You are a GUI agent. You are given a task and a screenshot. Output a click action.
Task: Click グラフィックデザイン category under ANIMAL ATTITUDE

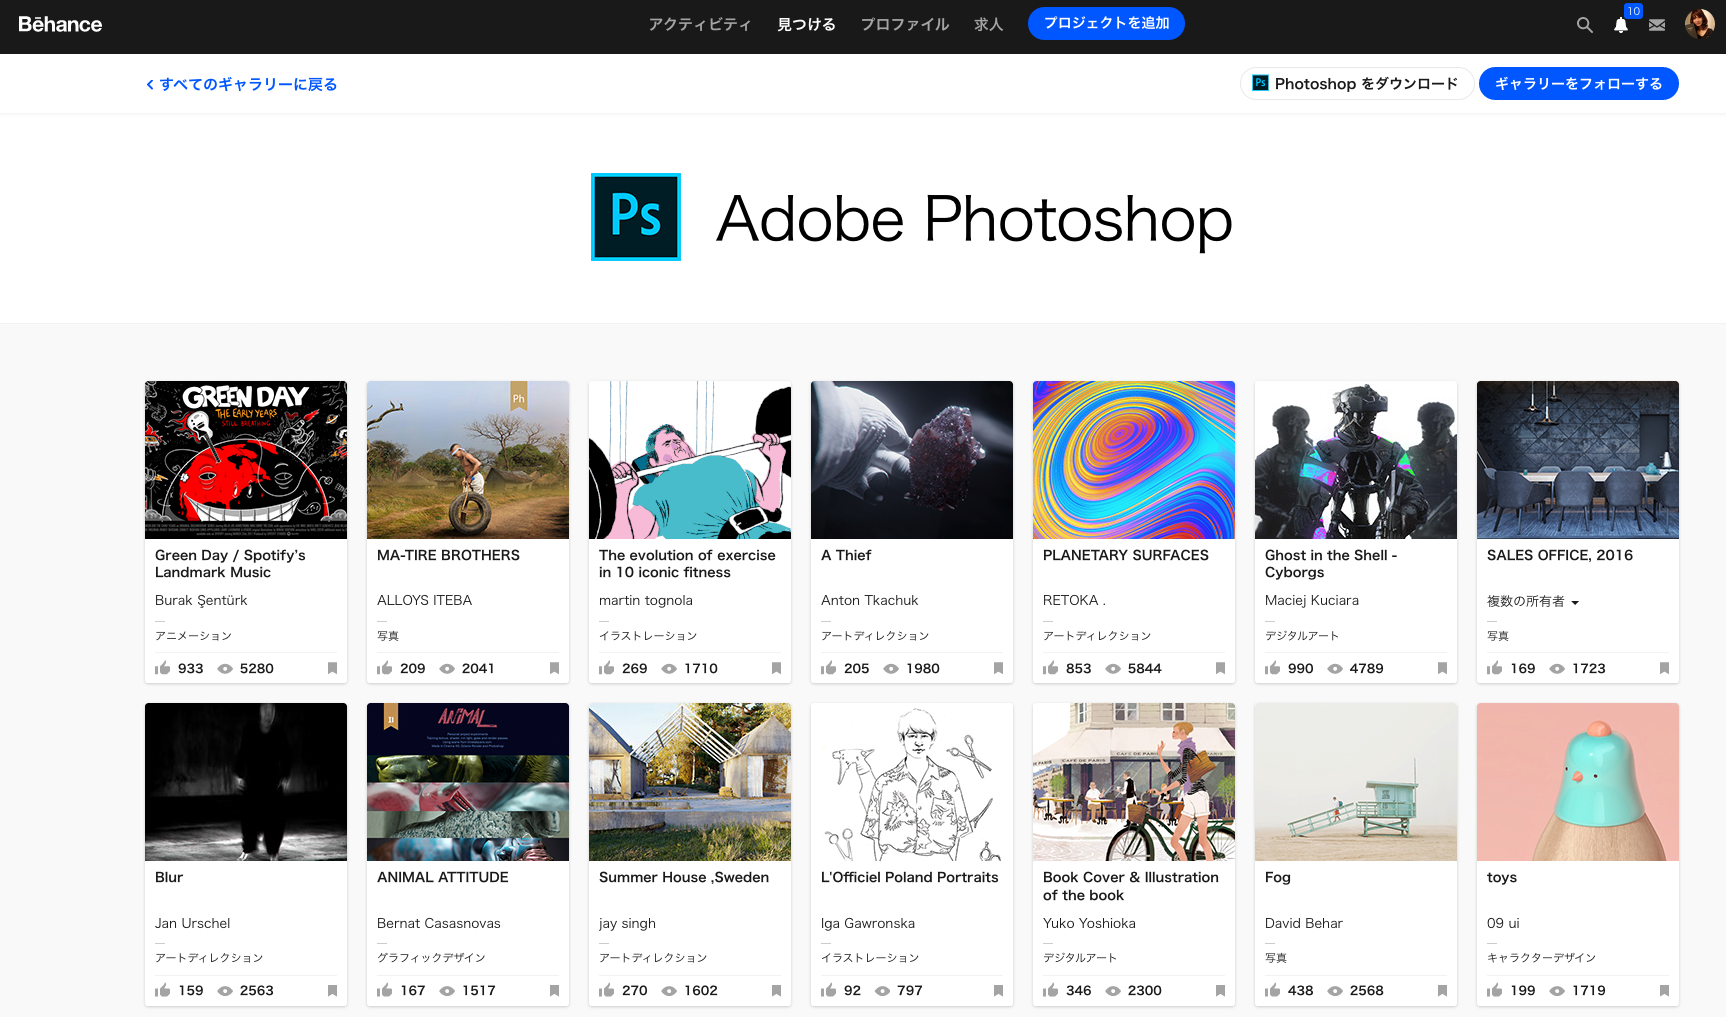click(431, 958)
